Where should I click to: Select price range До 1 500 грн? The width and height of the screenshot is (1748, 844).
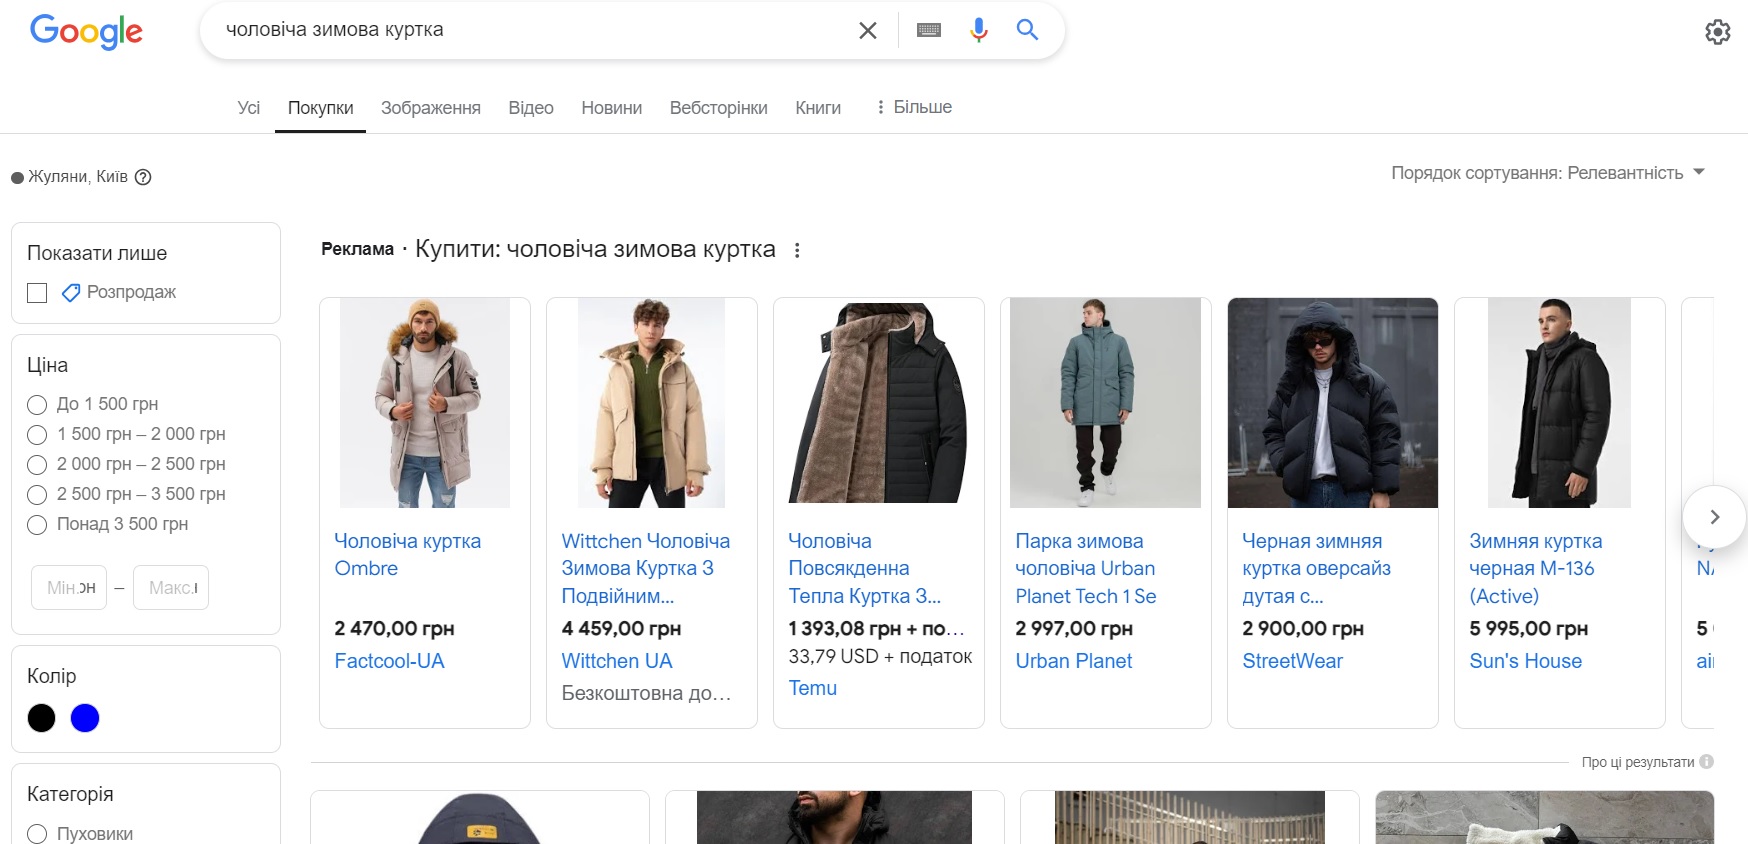click(37, 405)
